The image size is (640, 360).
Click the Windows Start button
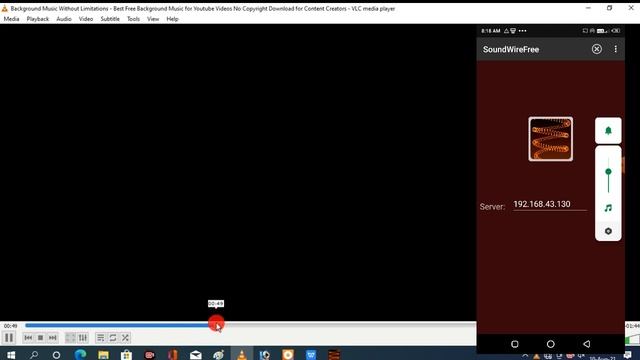point(11,355)
